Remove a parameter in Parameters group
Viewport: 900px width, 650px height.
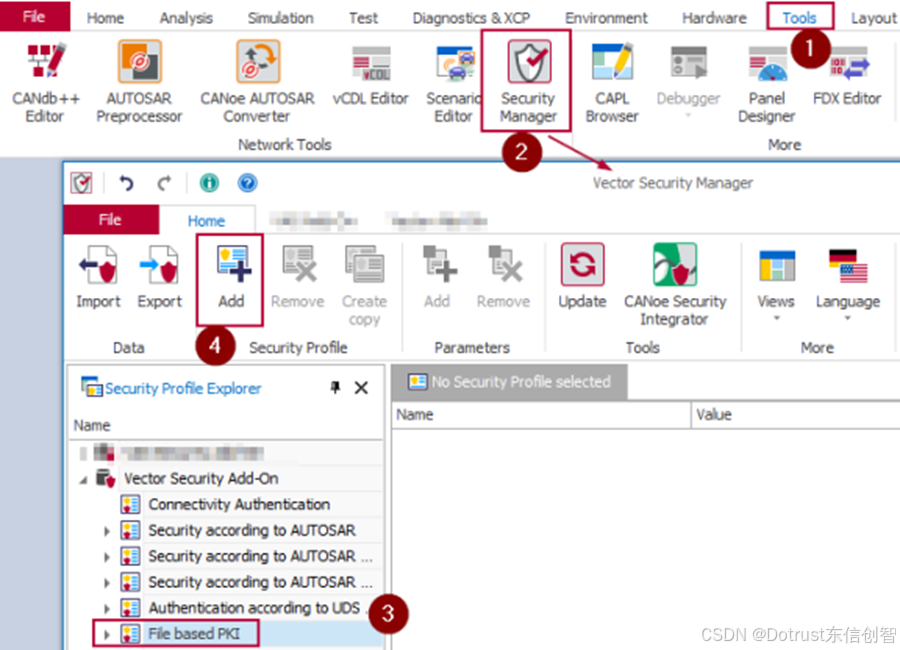[x=503, y=278]
